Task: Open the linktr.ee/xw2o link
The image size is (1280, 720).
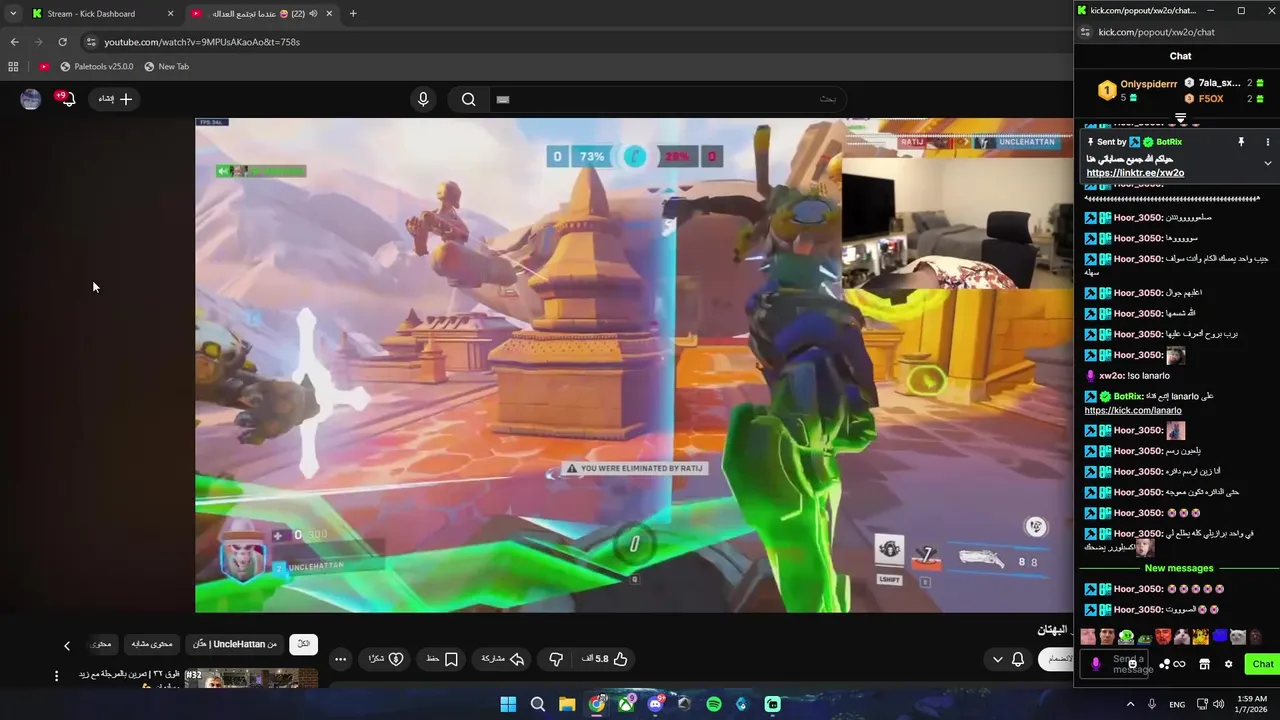Action: click(x=1135, y=173)
